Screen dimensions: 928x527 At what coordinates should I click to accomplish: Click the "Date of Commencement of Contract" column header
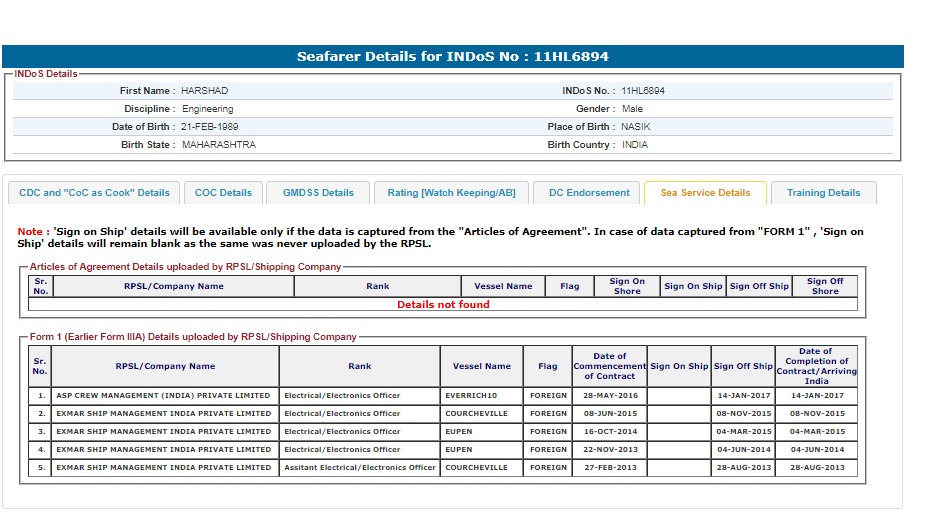pyautogui.click(x=609, y=366)
